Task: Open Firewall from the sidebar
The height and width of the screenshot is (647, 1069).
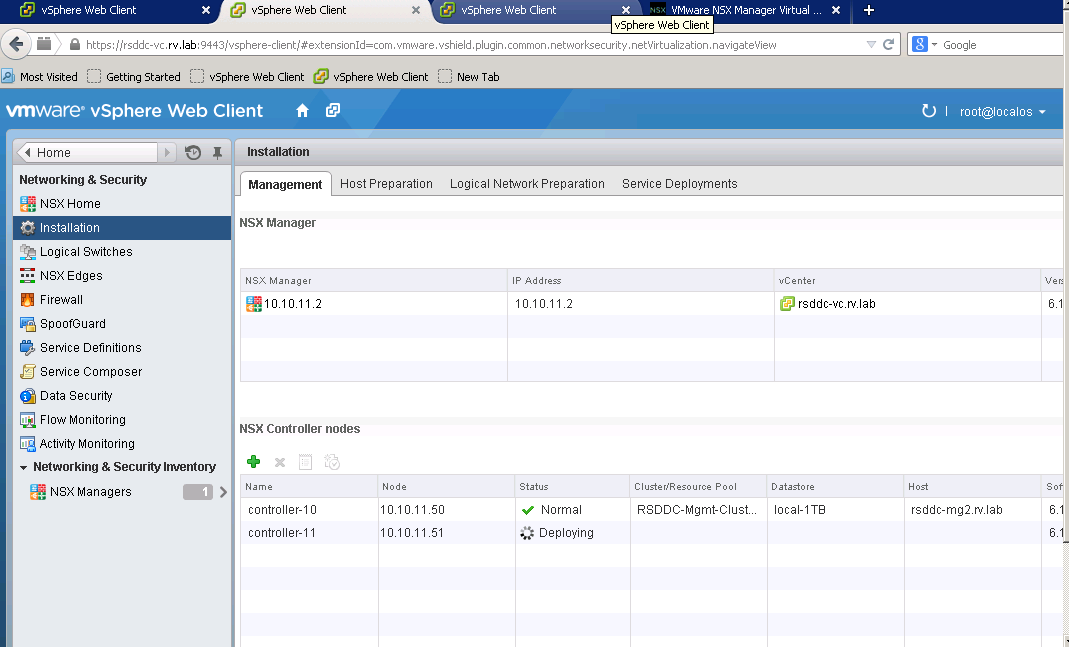Action: tap(61, 300)
